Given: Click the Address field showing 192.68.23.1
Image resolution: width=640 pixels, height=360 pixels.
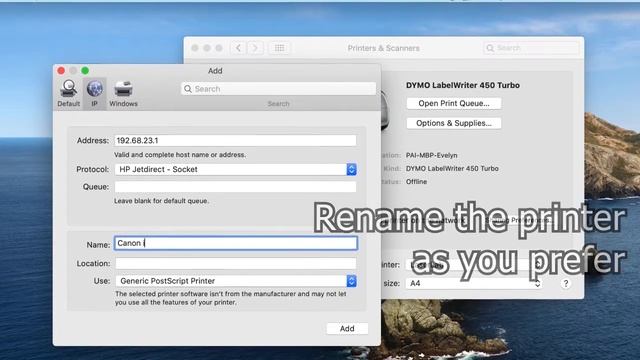Looking at the screenshot, I should 236,140.
